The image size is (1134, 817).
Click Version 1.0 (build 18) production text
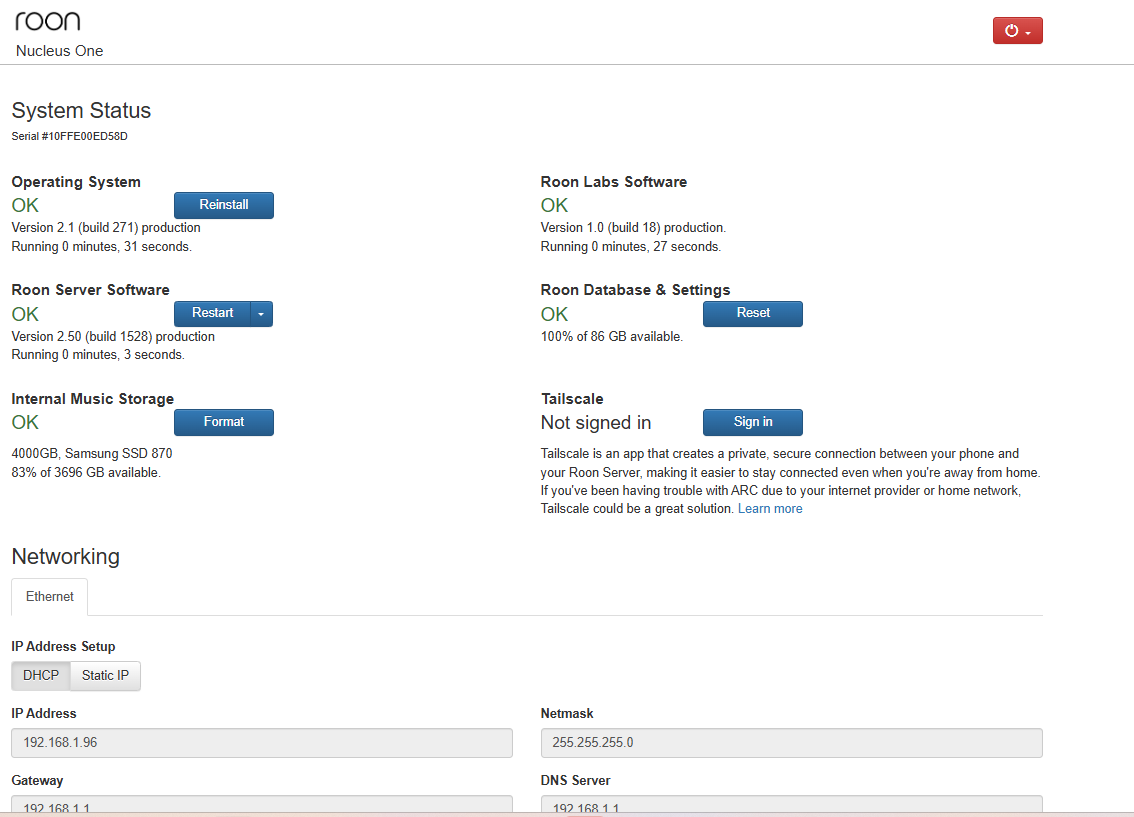tap(634, 228)
